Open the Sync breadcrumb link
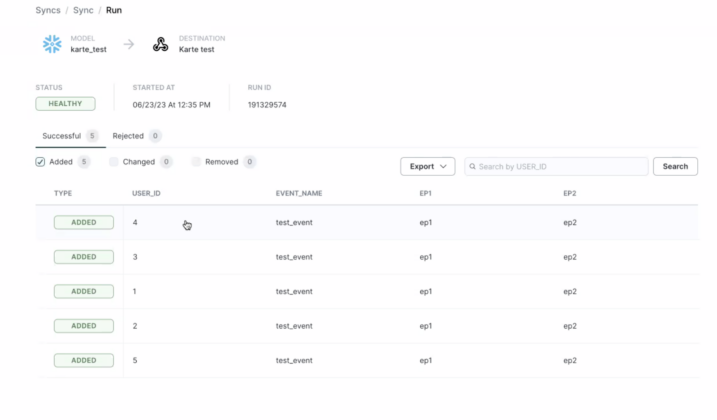717x420 pixels. [x=84, y=10]
